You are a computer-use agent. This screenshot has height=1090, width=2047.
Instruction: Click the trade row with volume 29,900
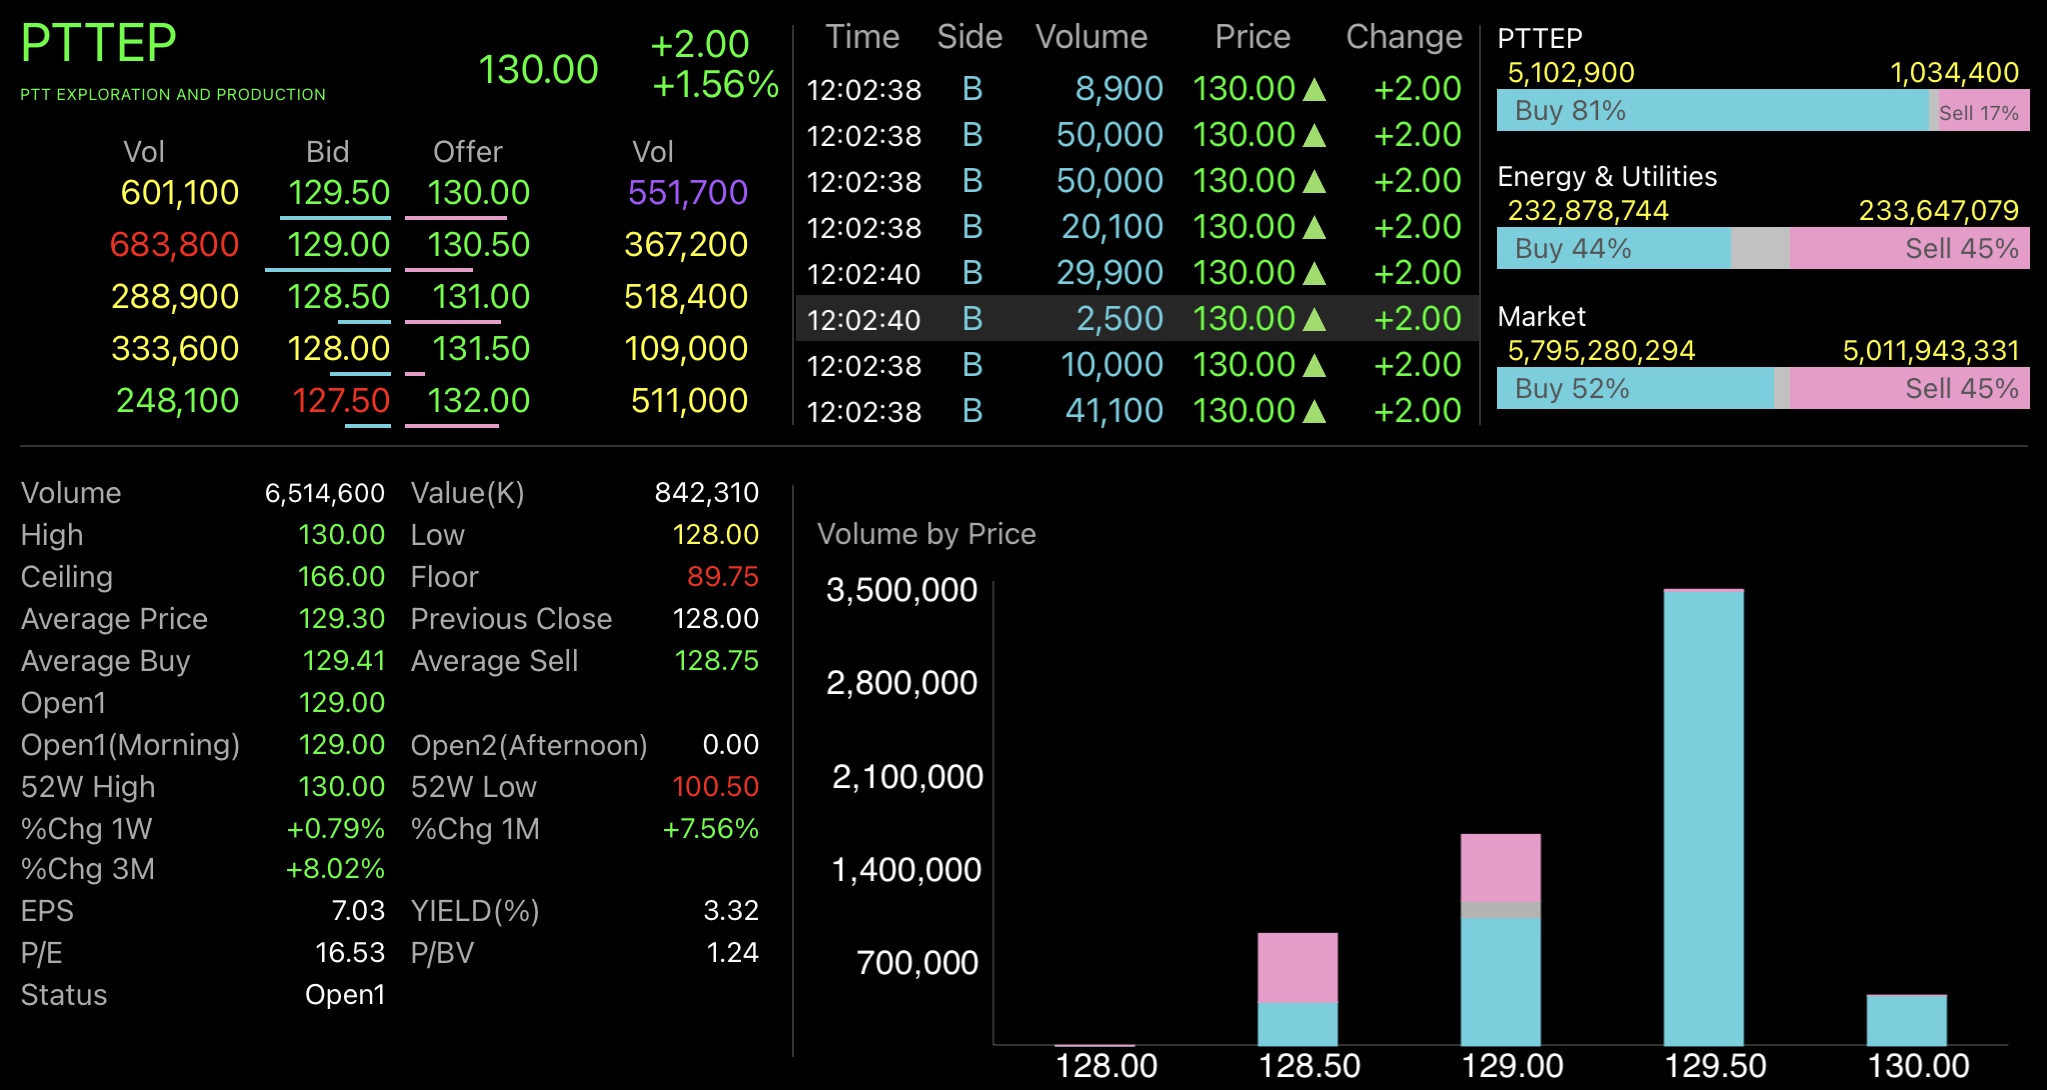pyautogui.click(x=1137, y=272)
